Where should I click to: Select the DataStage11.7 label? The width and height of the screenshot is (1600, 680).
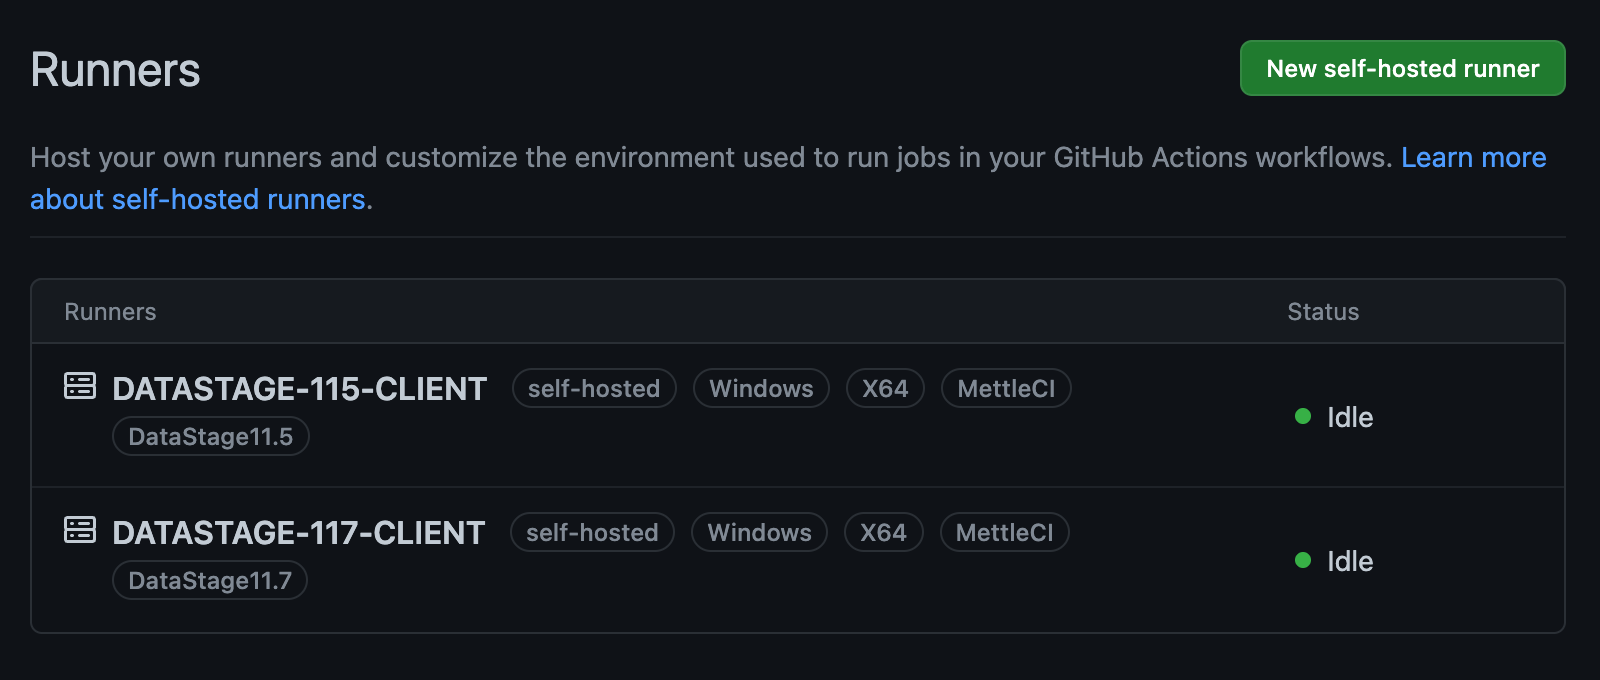(x=210, y=581)
